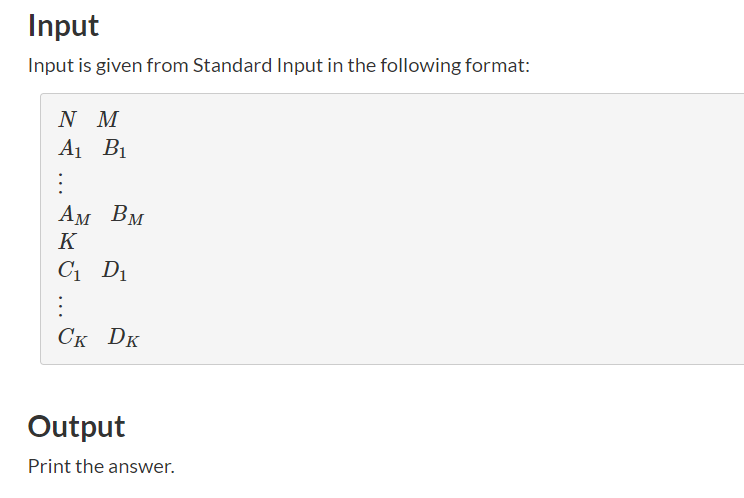
Task: Click the B₁ term in the format
Action: tap(115, 148)
